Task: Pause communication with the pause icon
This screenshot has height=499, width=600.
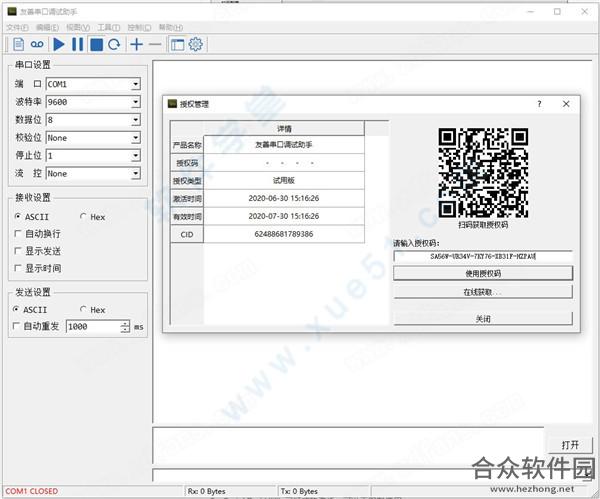Action: pos(78,44)
